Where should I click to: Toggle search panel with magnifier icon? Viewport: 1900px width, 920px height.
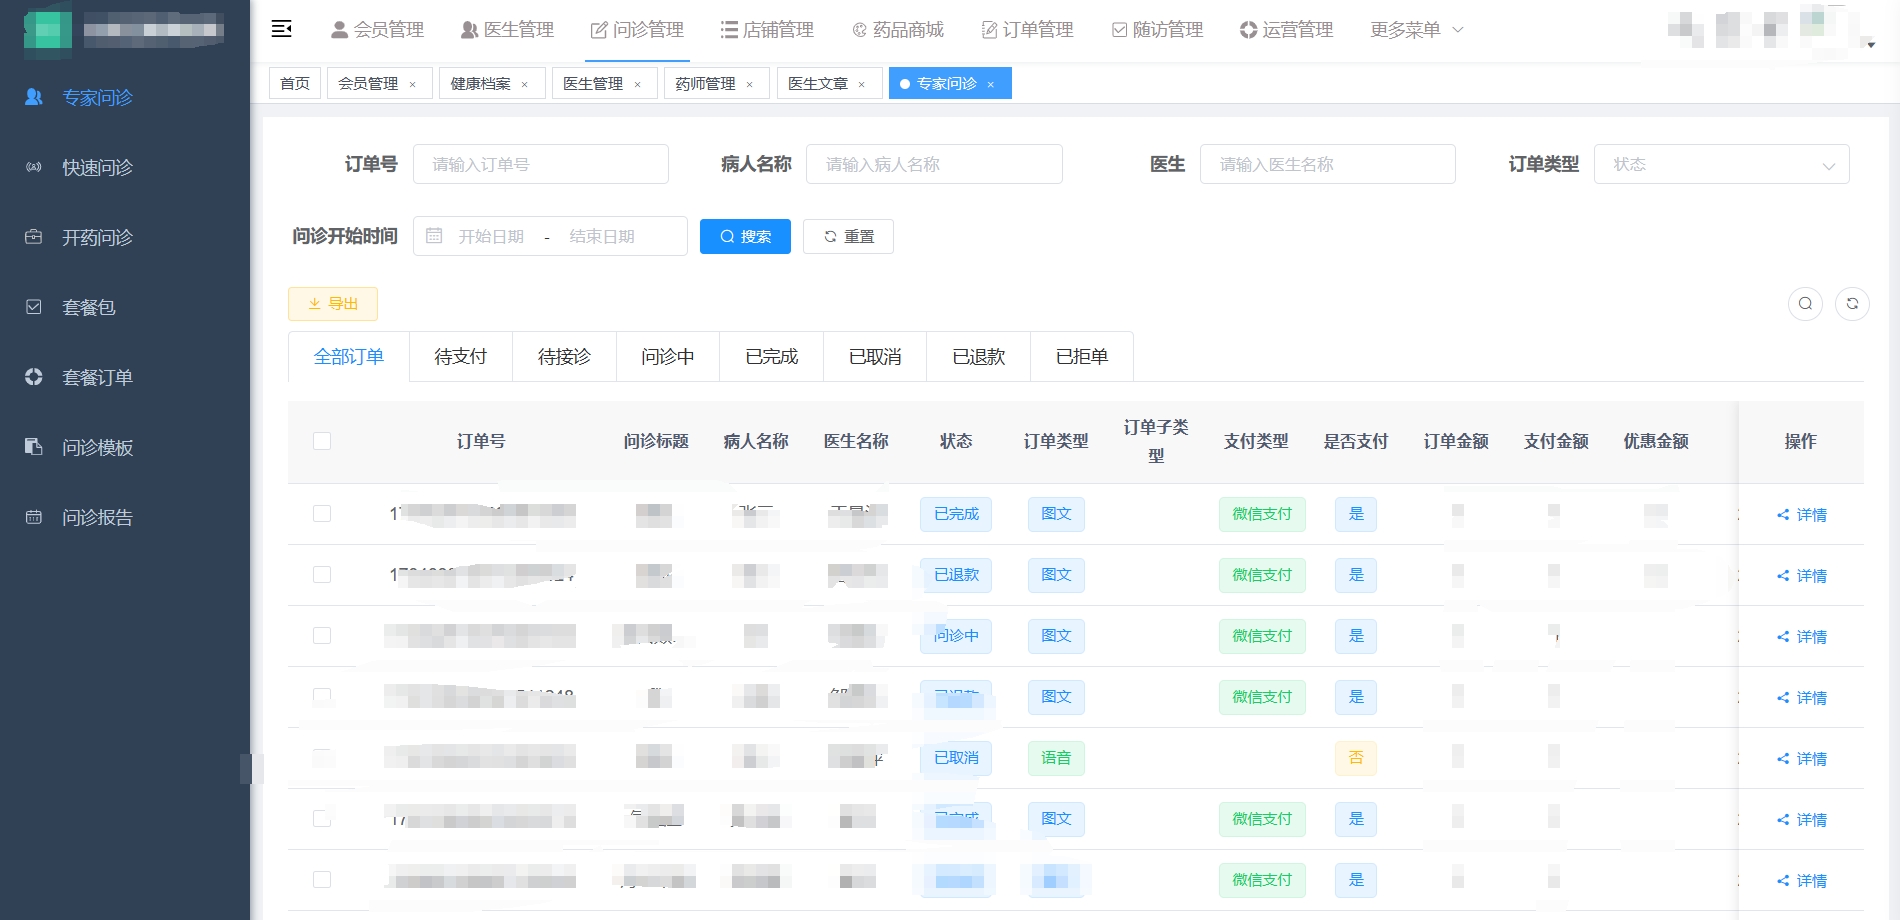[1805, 304]
